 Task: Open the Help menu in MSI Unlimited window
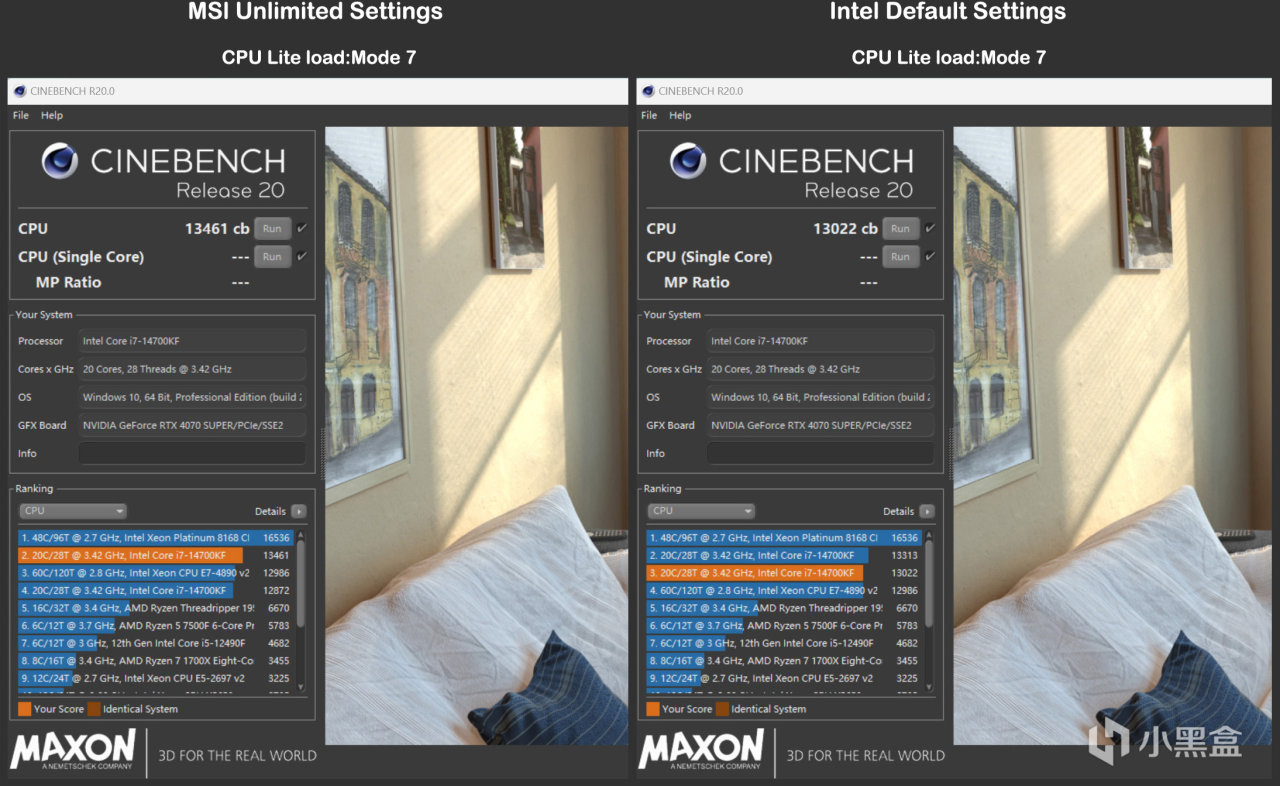(x=52, y=115)
